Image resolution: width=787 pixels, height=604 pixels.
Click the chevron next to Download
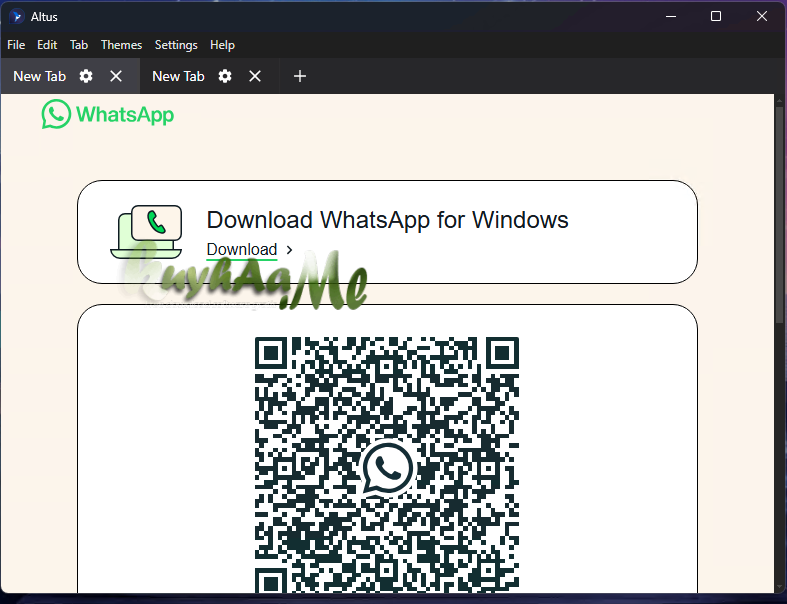coord(289,250)
